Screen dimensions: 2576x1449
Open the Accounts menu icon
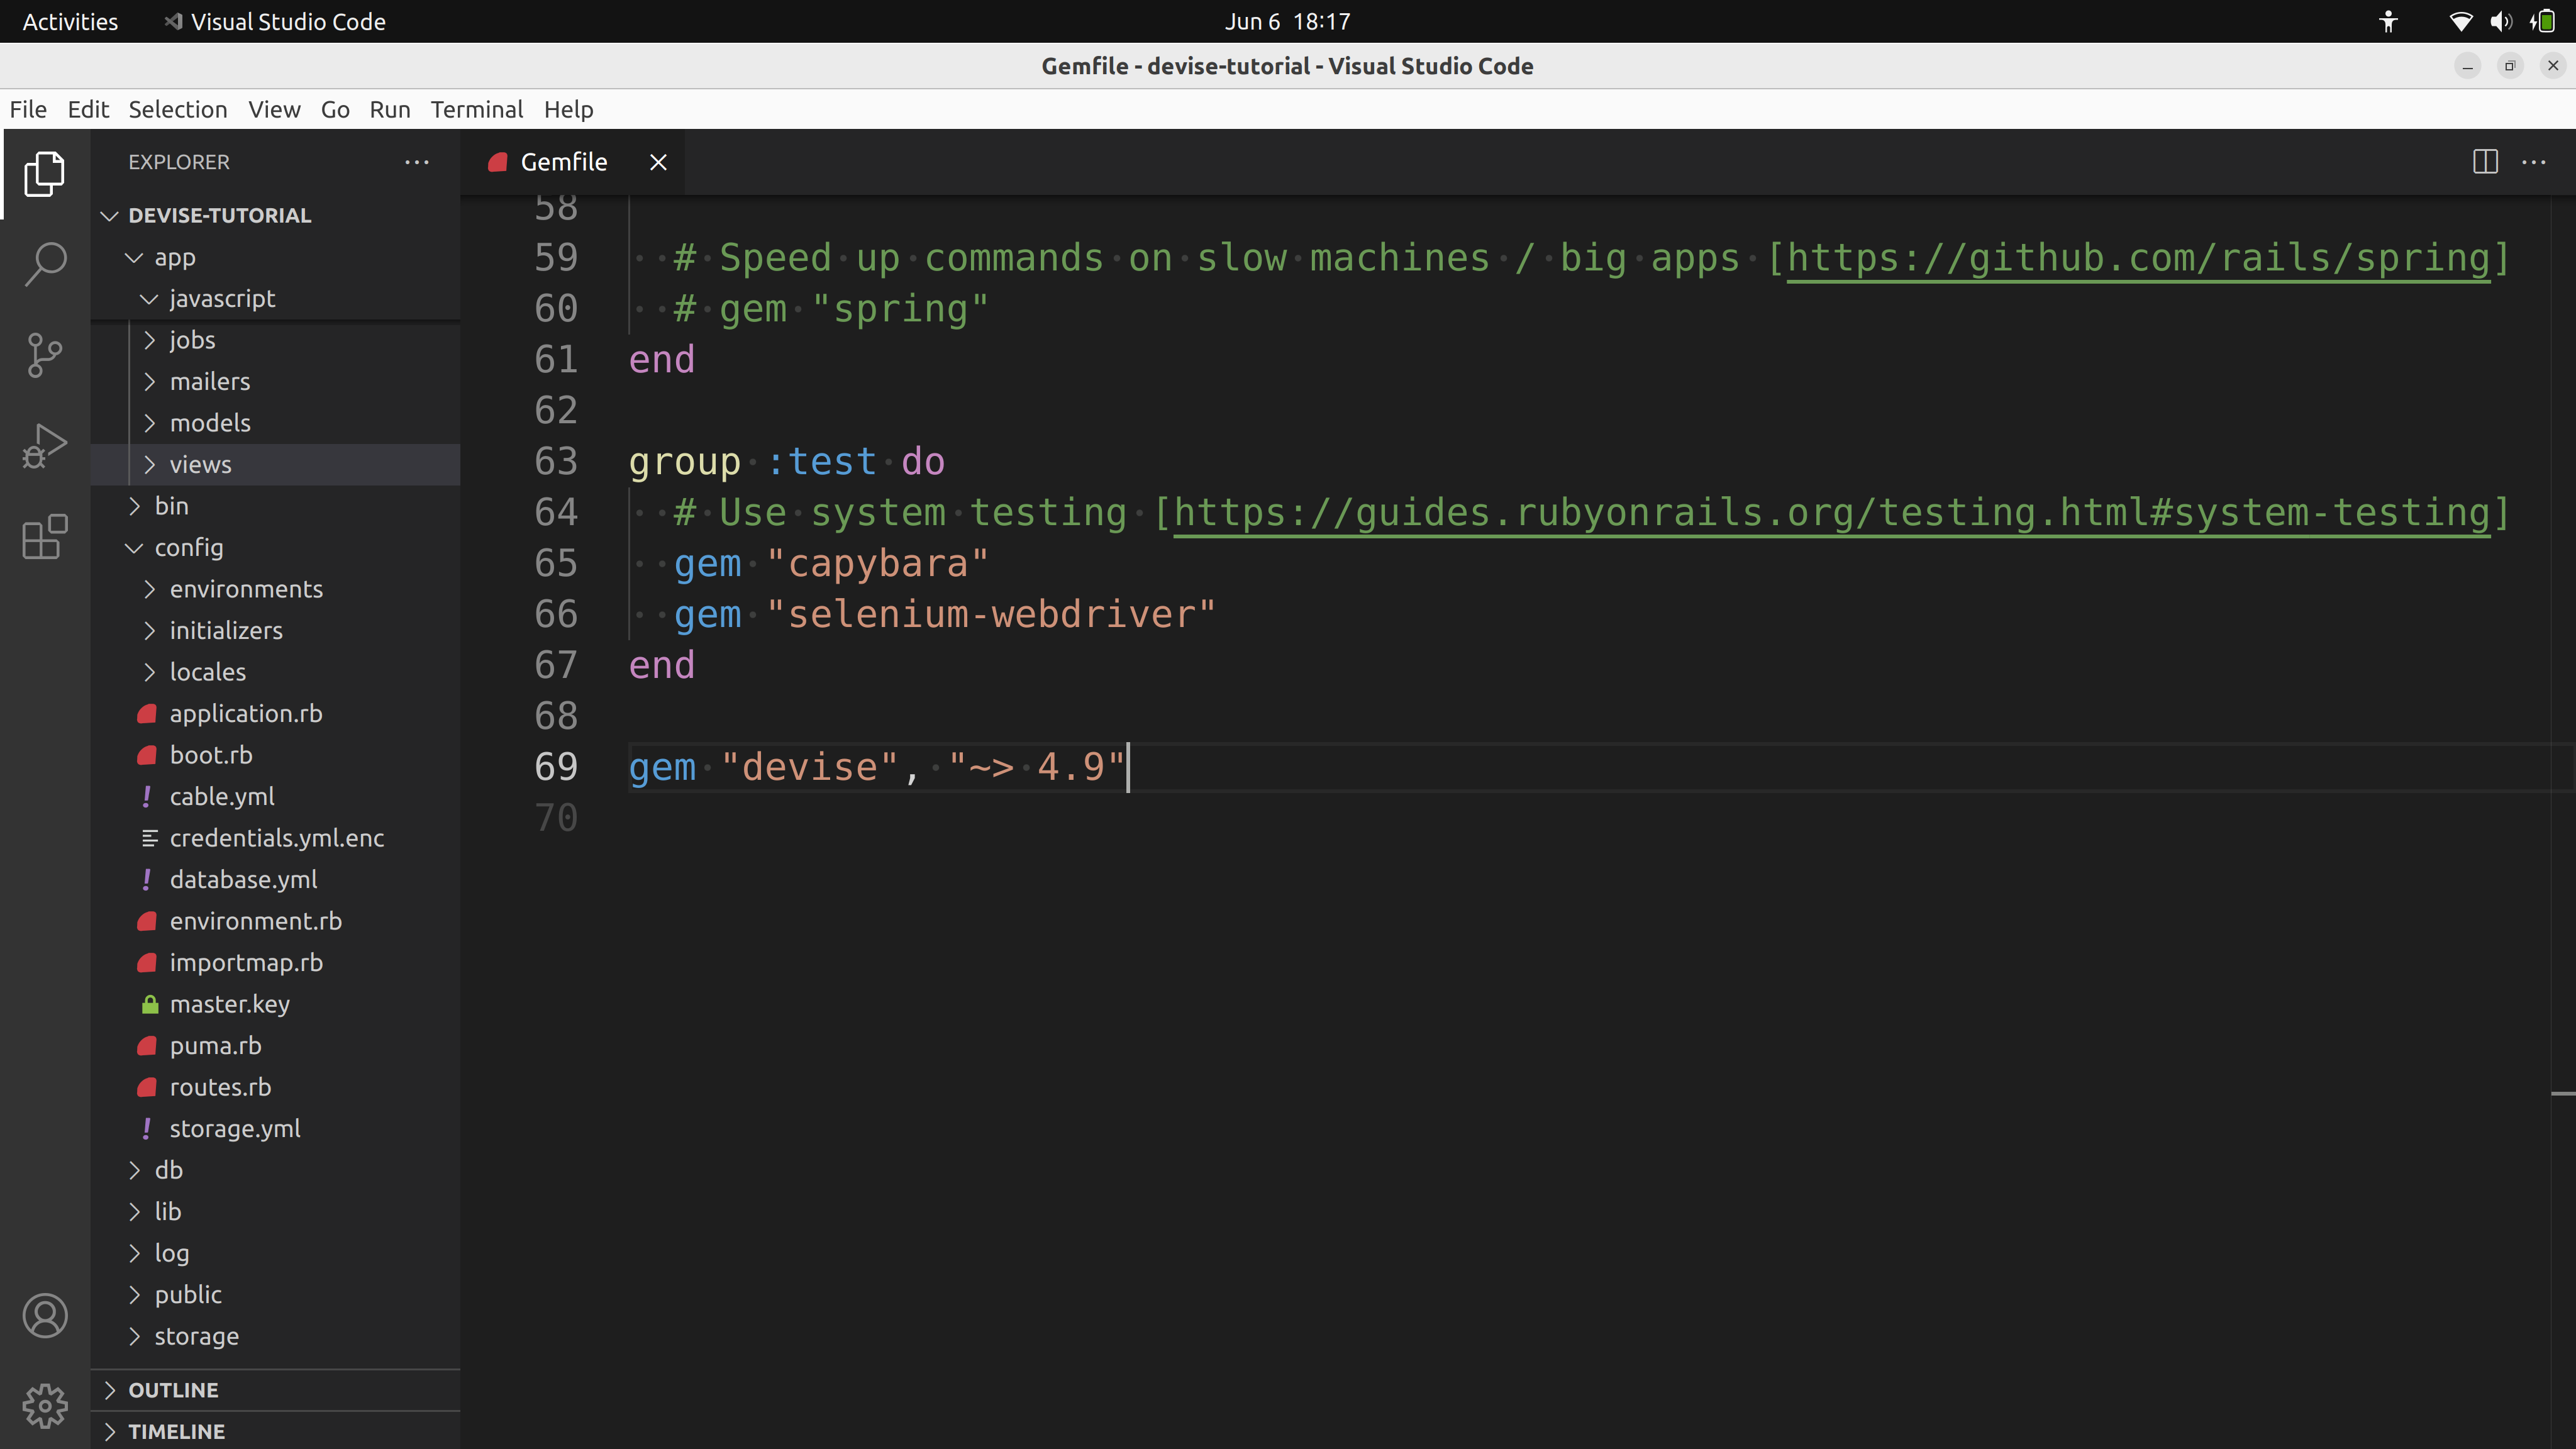[45, 1316]
